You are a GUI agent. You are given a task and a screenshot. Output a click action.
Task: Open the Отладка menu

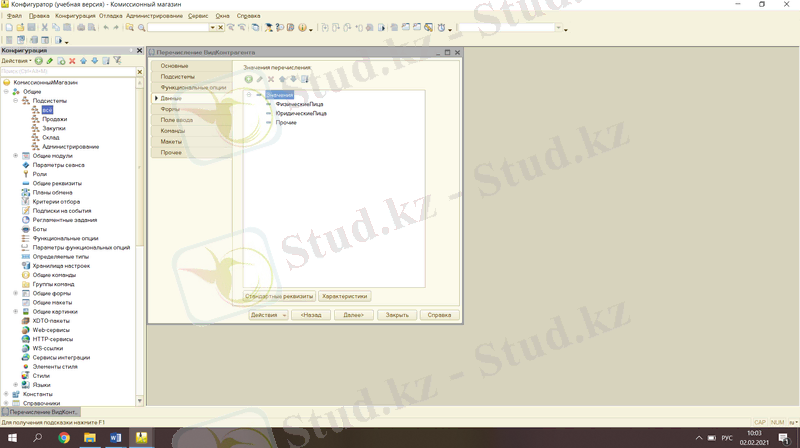coord(111,16)
